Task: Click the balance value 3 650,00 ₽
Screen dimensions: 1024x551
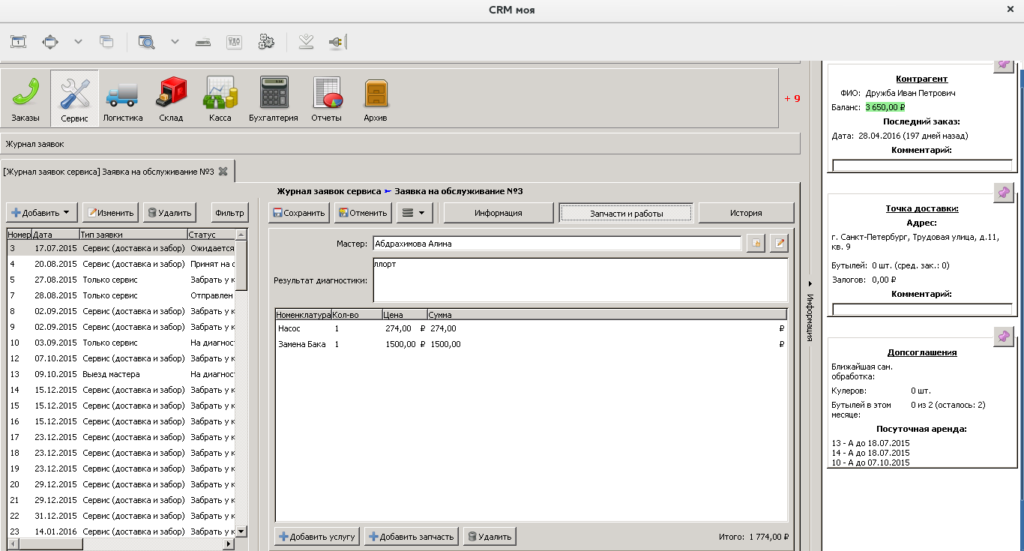Action: (x=885, y=107)
